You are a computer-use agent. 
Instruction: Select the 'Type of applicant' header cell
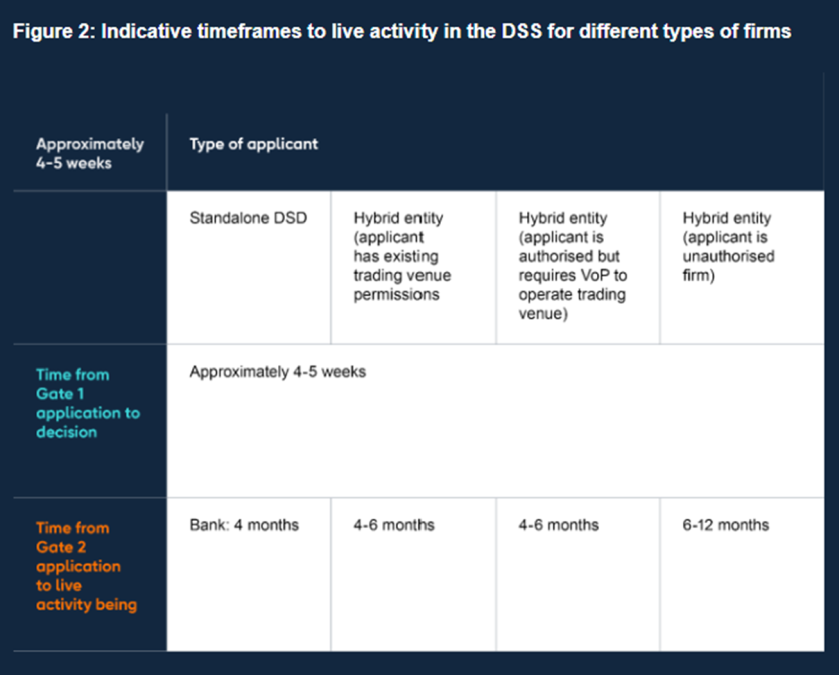tap(253, 143)
